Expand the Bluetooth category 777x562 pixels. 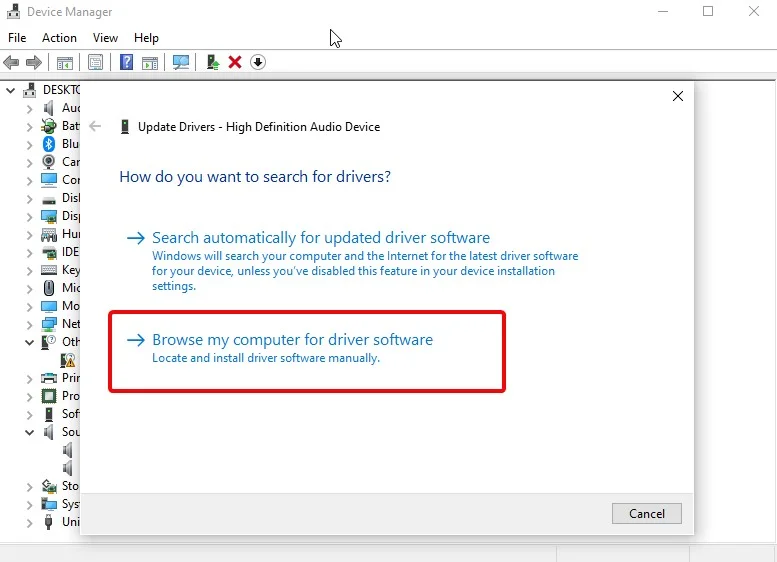(29, 145)
